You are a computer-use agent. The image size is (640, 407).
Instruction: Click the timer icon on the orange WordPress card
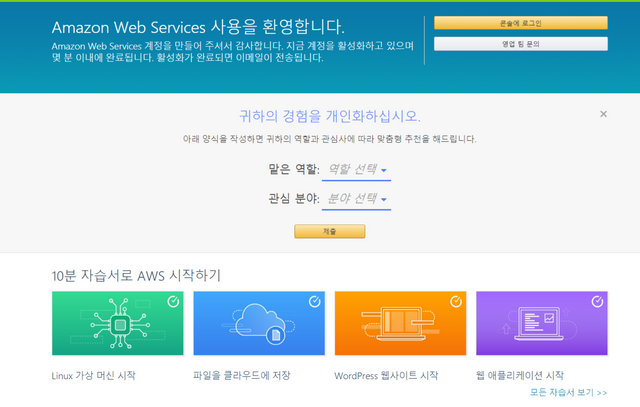coord(456,301)
